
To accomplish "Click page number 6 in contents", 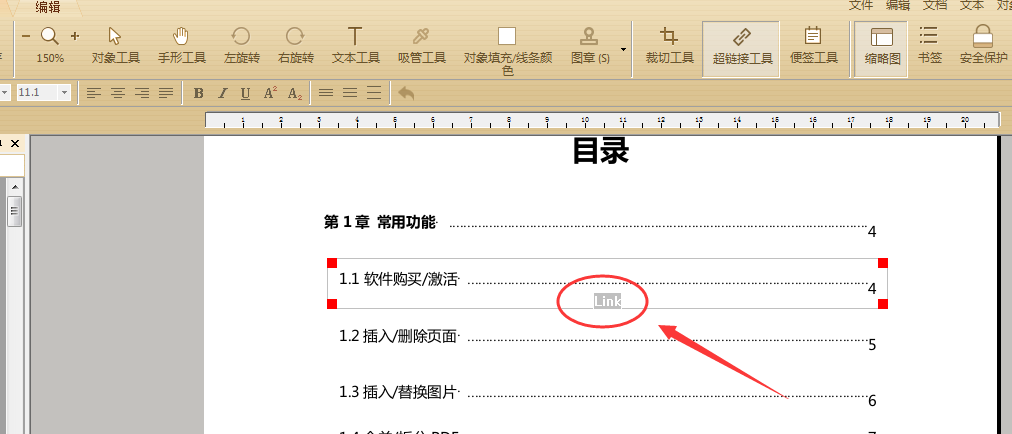I will pyautogui.click(x=872, y=401).
